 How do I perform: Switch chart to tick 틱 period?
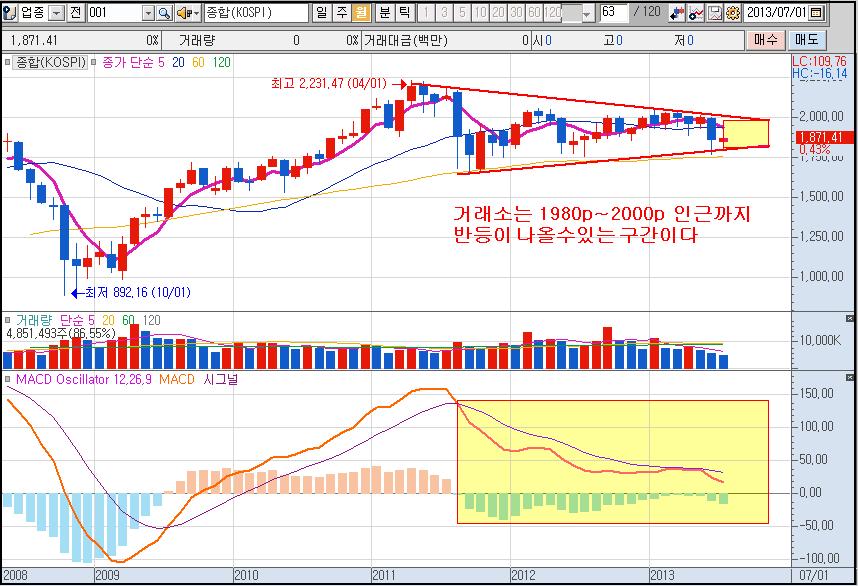(404, 13)
